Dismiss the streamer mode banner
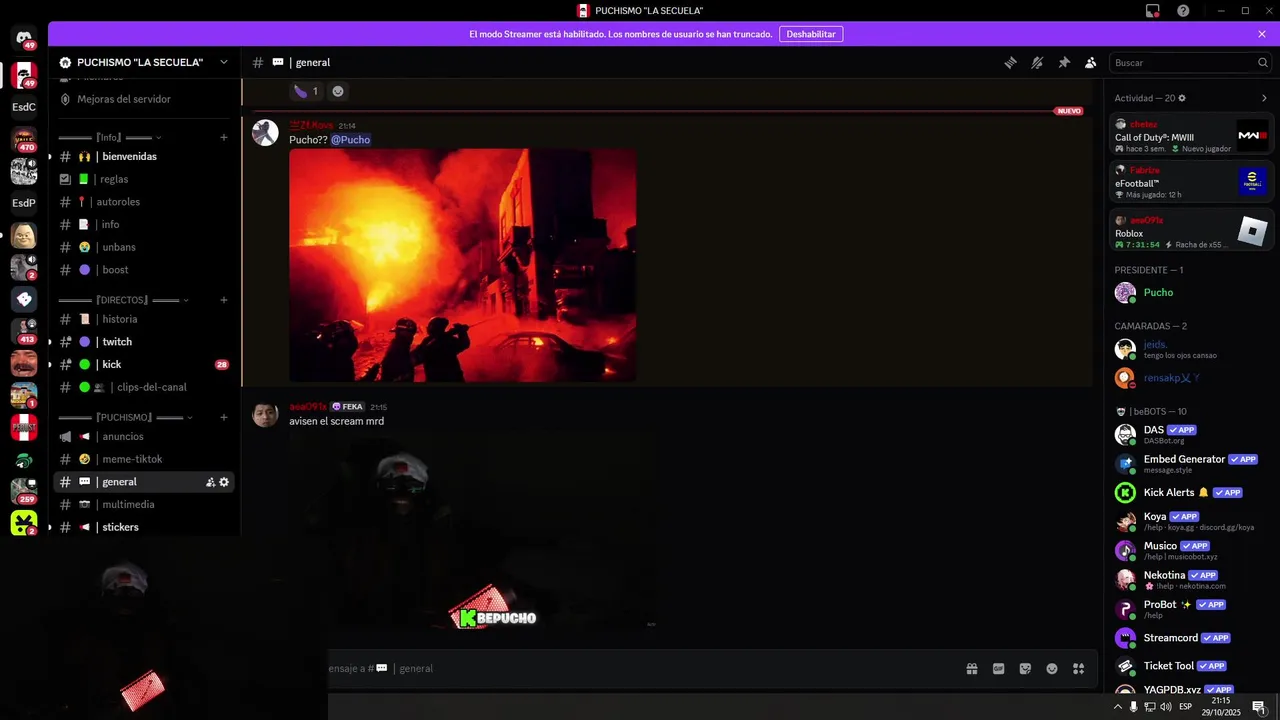 pyautogui.click(x=1262, y=34)
